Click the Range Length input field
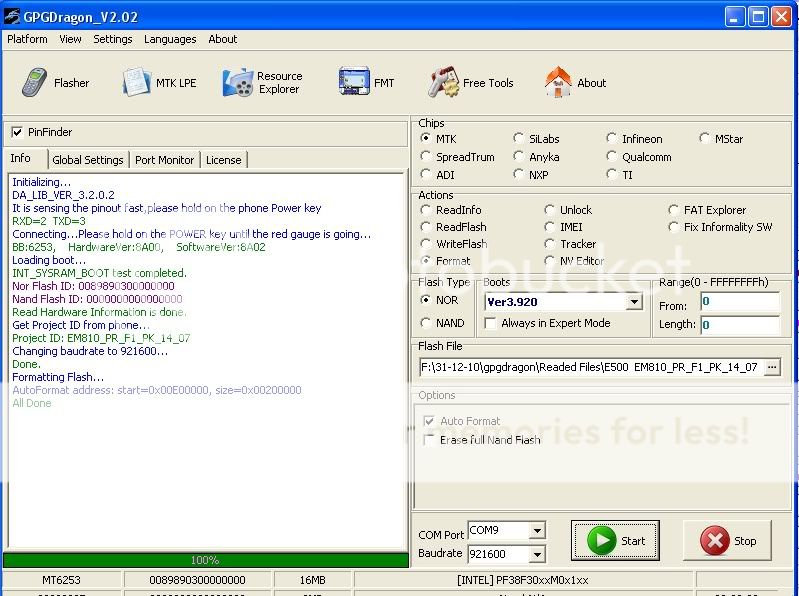The width and height of the screenshot is (799, 596). tap(740, 324)
